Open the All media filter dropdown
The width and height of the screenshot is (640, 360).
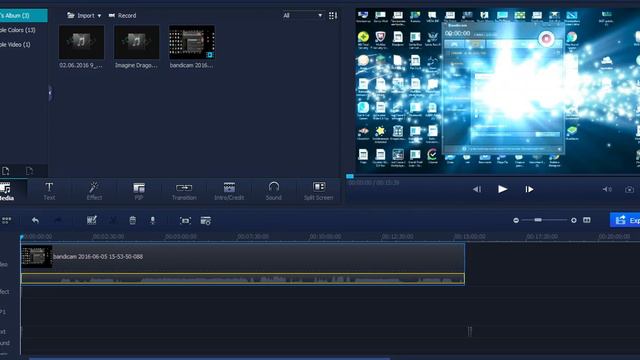[x=302, y=16]
